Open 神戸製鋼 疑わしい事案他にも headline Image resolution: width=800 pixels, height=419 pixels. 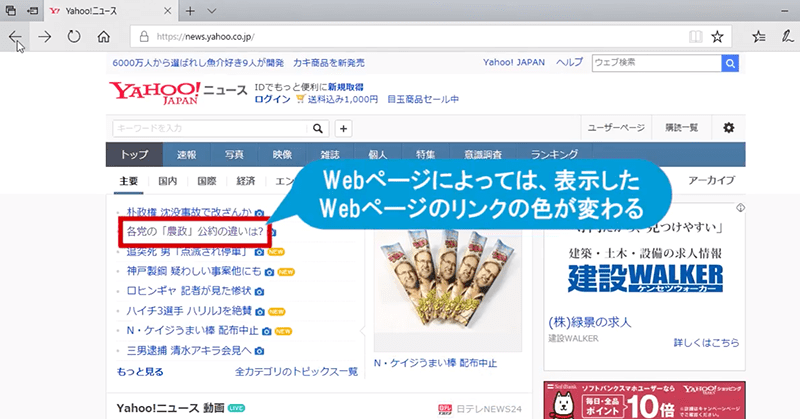194,272
